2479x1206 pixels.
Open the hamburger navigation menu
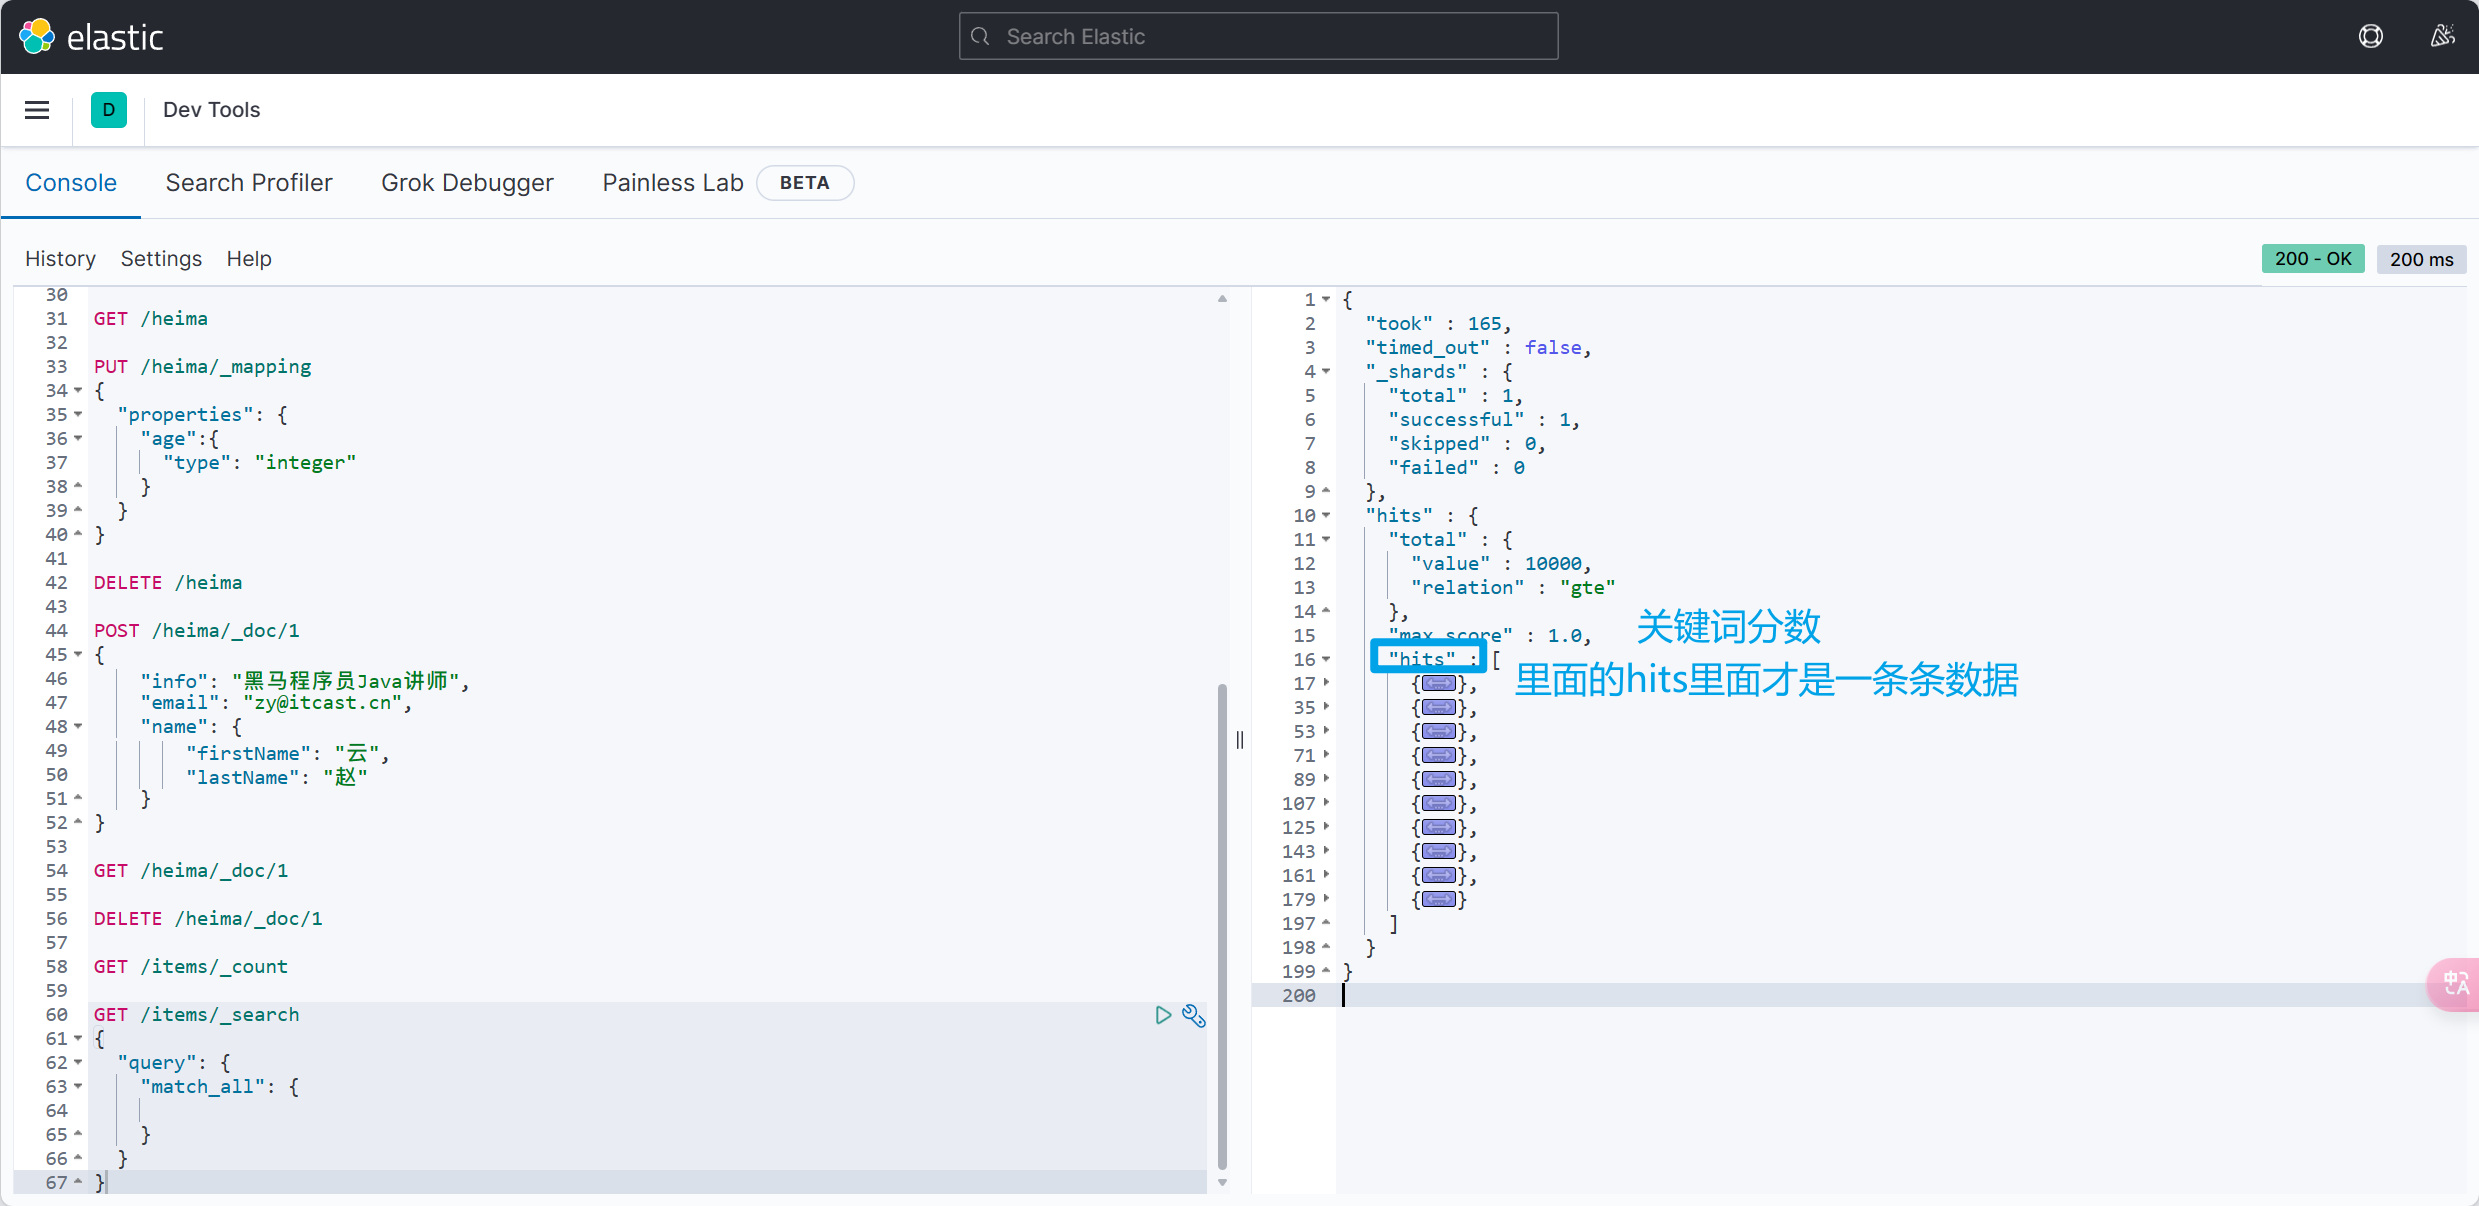click(x=37, y=110)
